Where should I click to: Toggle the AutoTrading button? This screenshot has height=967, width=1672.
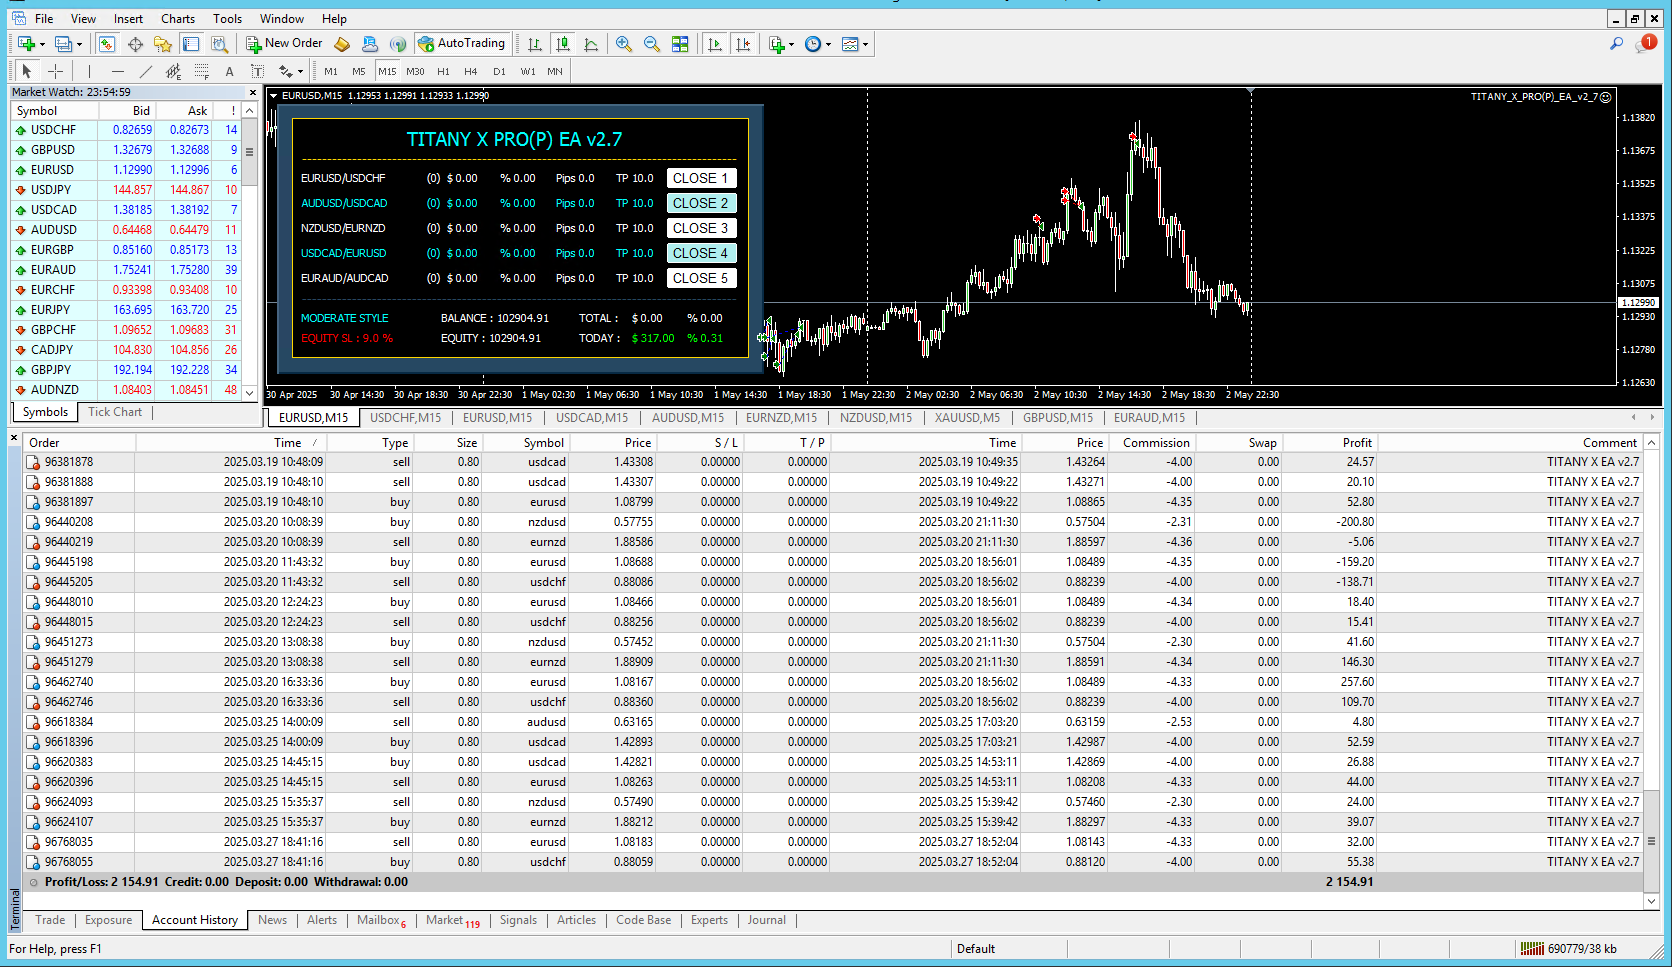(461, 44)
